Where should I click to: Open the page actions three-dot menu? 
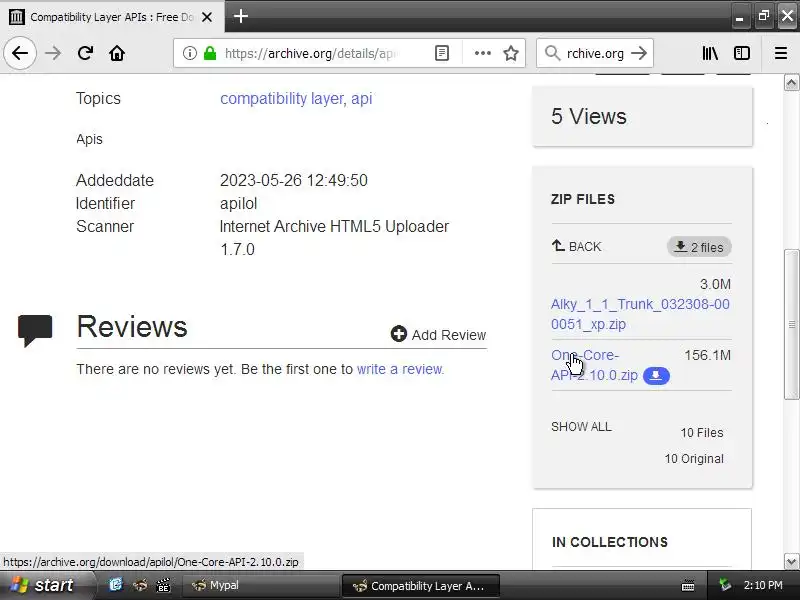point(482,53)
